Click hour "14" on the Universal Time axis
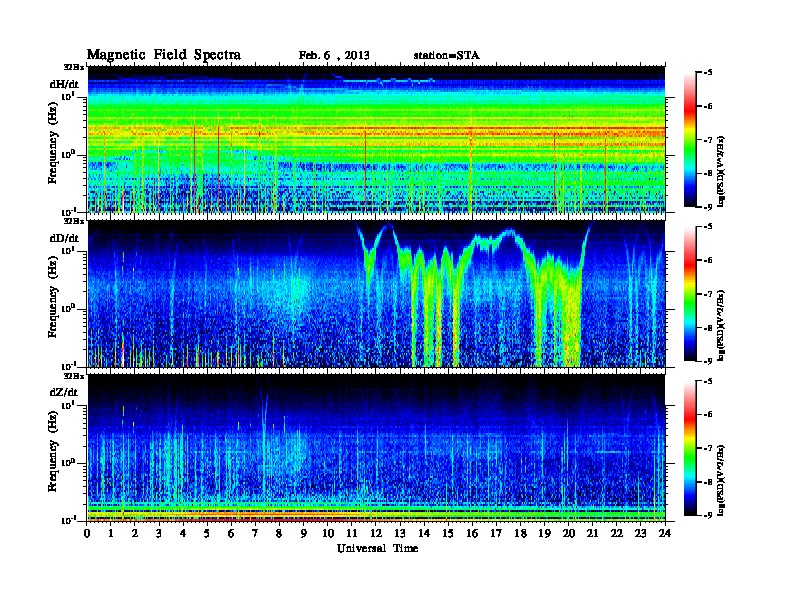The width and height of the screenshot is (792, 612). [424, 533]
